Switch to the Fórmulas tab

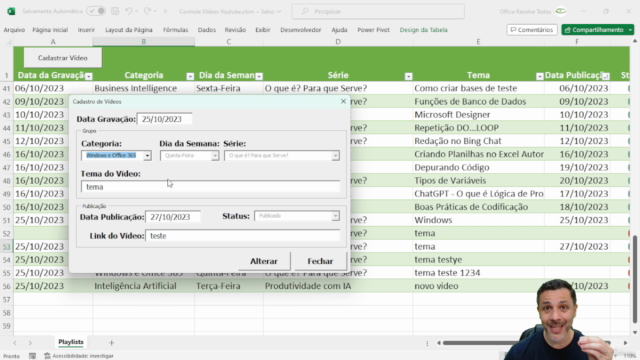click(176, 30)
